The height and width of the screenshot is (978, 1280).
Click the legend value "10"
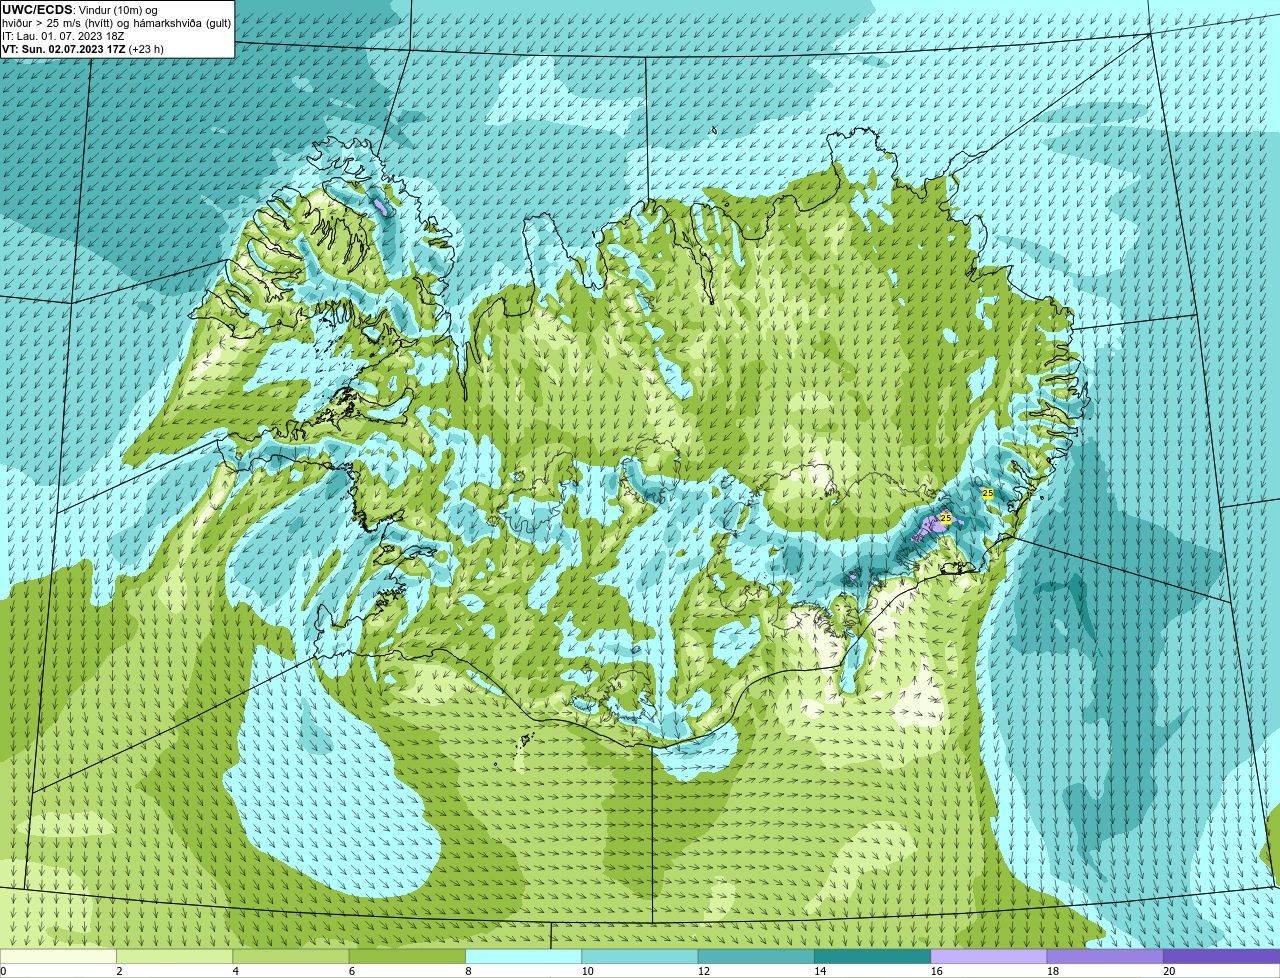pos(587,971)
